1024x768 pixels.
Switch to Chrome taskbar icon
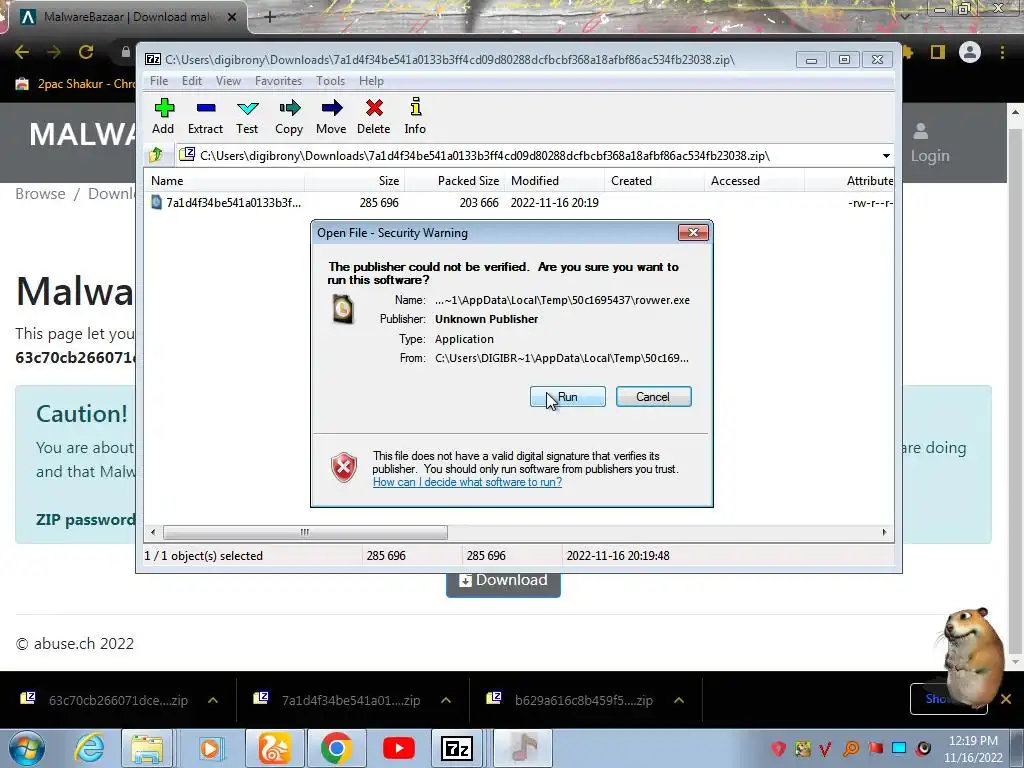click(x=336, y=748)
